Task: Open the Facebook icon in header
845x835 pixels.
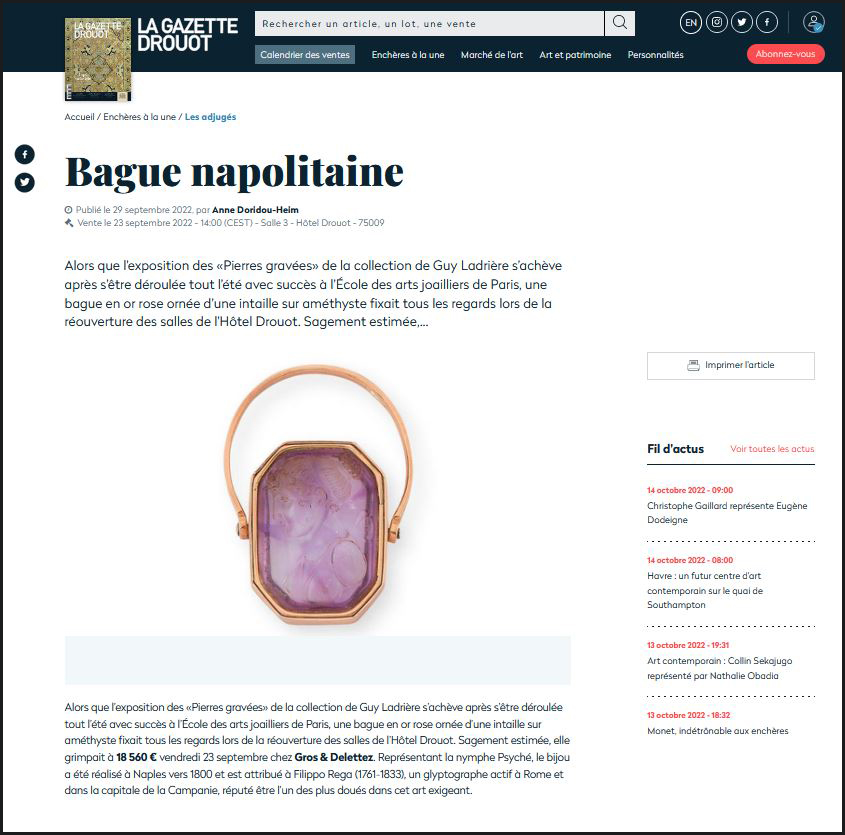Action: point(767,23)
